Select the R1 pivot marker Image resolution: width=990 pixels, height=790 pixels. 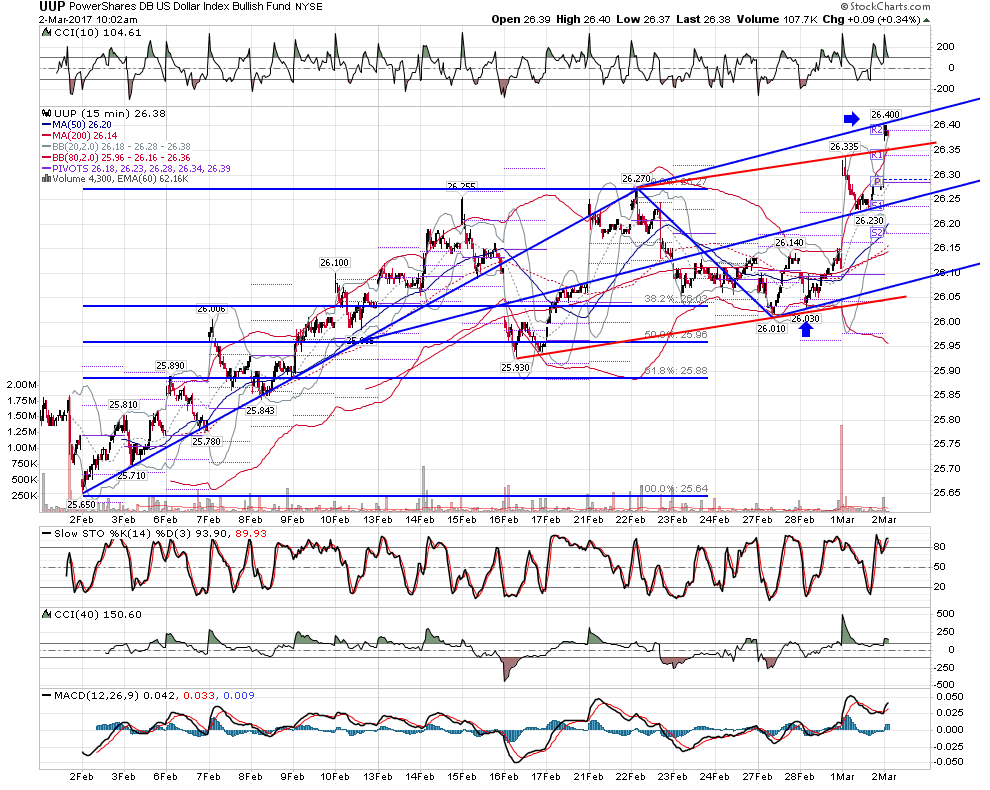pyautogui.click(x=876, y=155)
